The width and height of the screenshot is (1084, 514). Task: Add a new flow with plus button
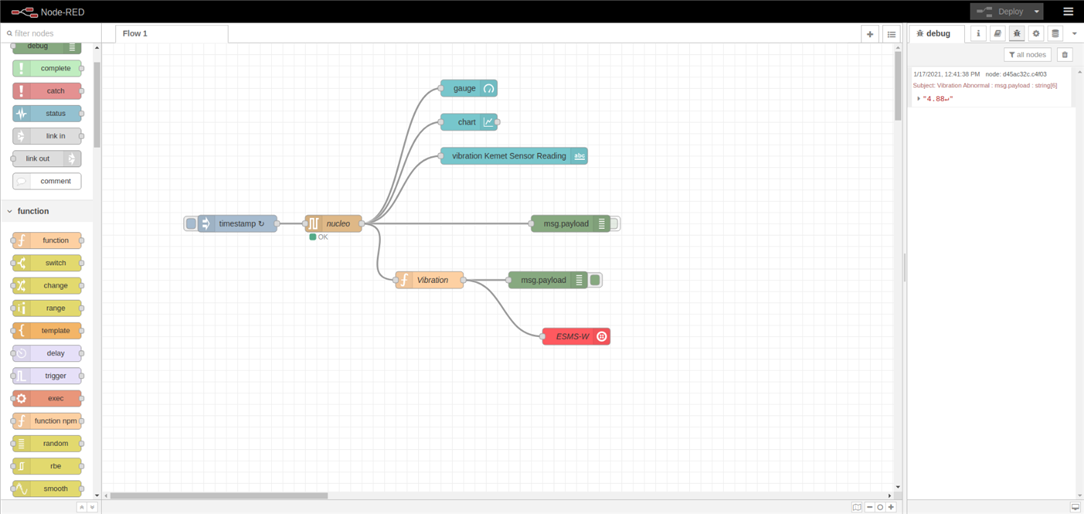coord(870,34)
